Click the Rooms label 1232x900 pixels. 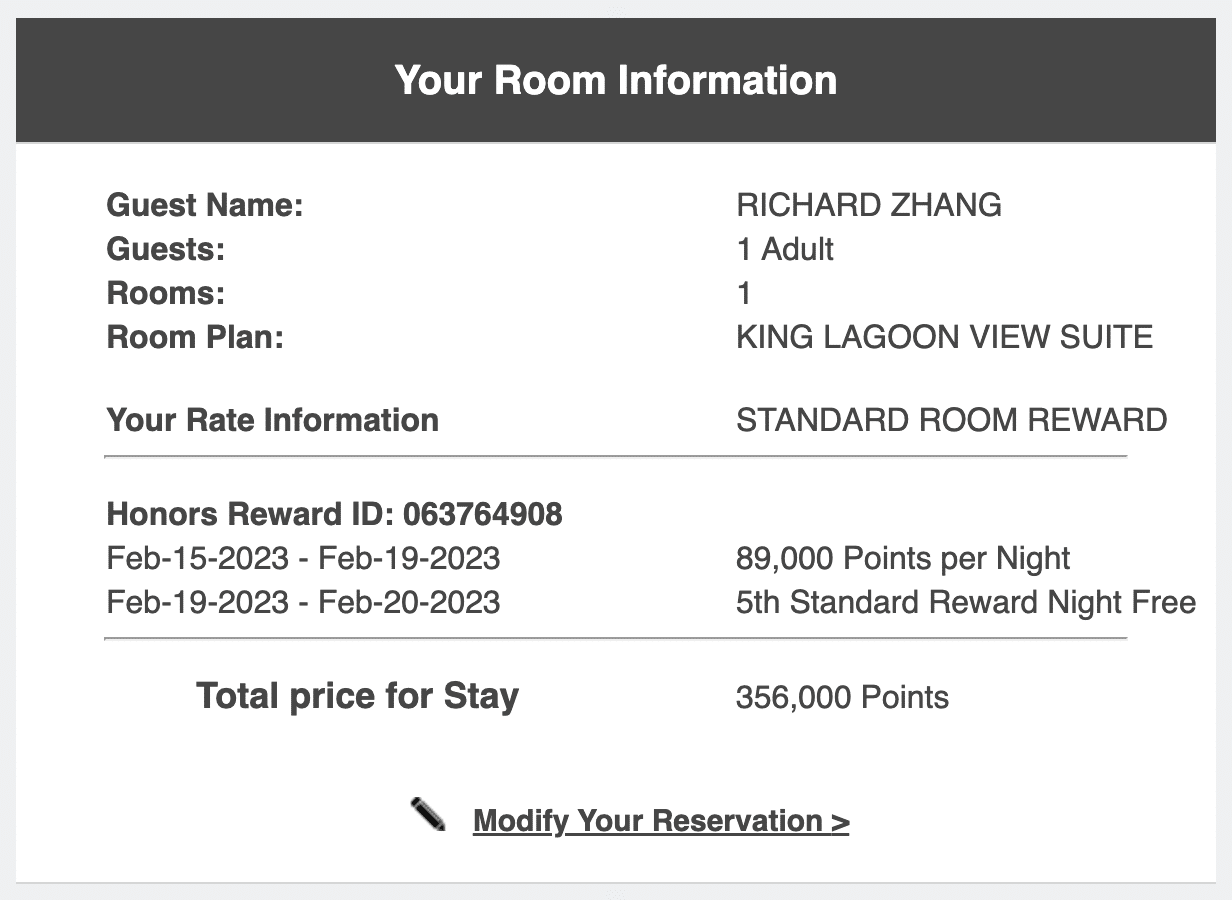tap(165, 293)
